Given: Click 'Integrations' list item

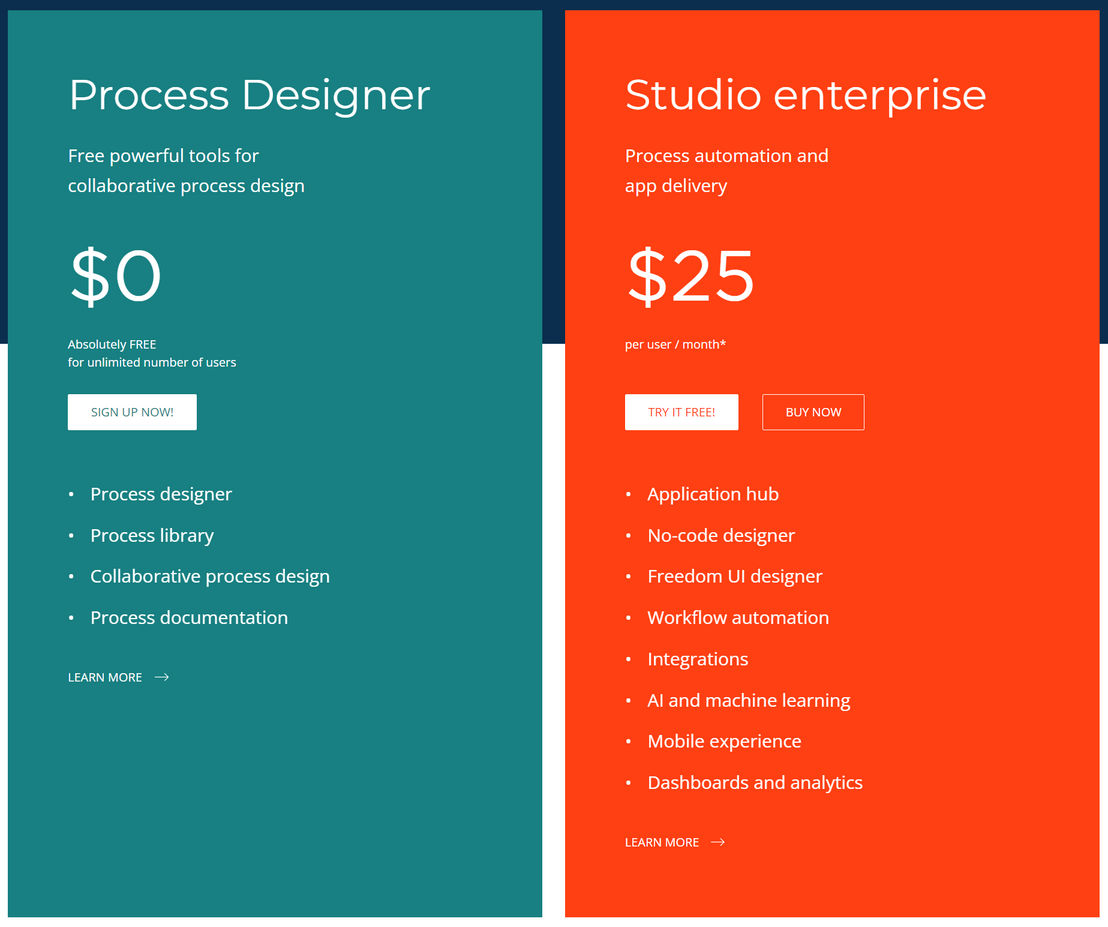Looking at the screenshot, I should pyautogui.click(x=697, y=659).
